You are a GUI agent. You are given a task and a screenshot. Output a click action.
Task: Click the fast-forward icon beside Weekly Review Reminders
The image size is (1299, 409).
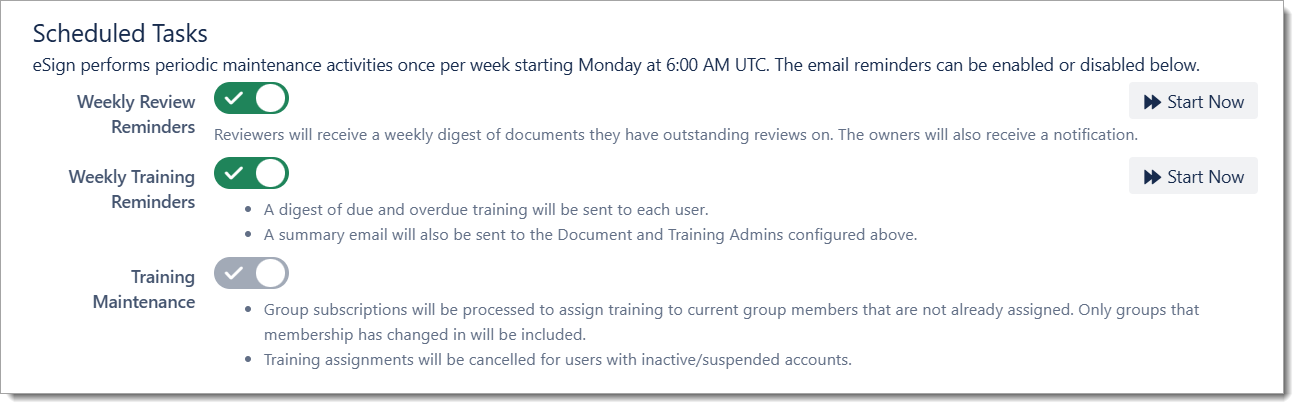click(x=1152, y=102)
